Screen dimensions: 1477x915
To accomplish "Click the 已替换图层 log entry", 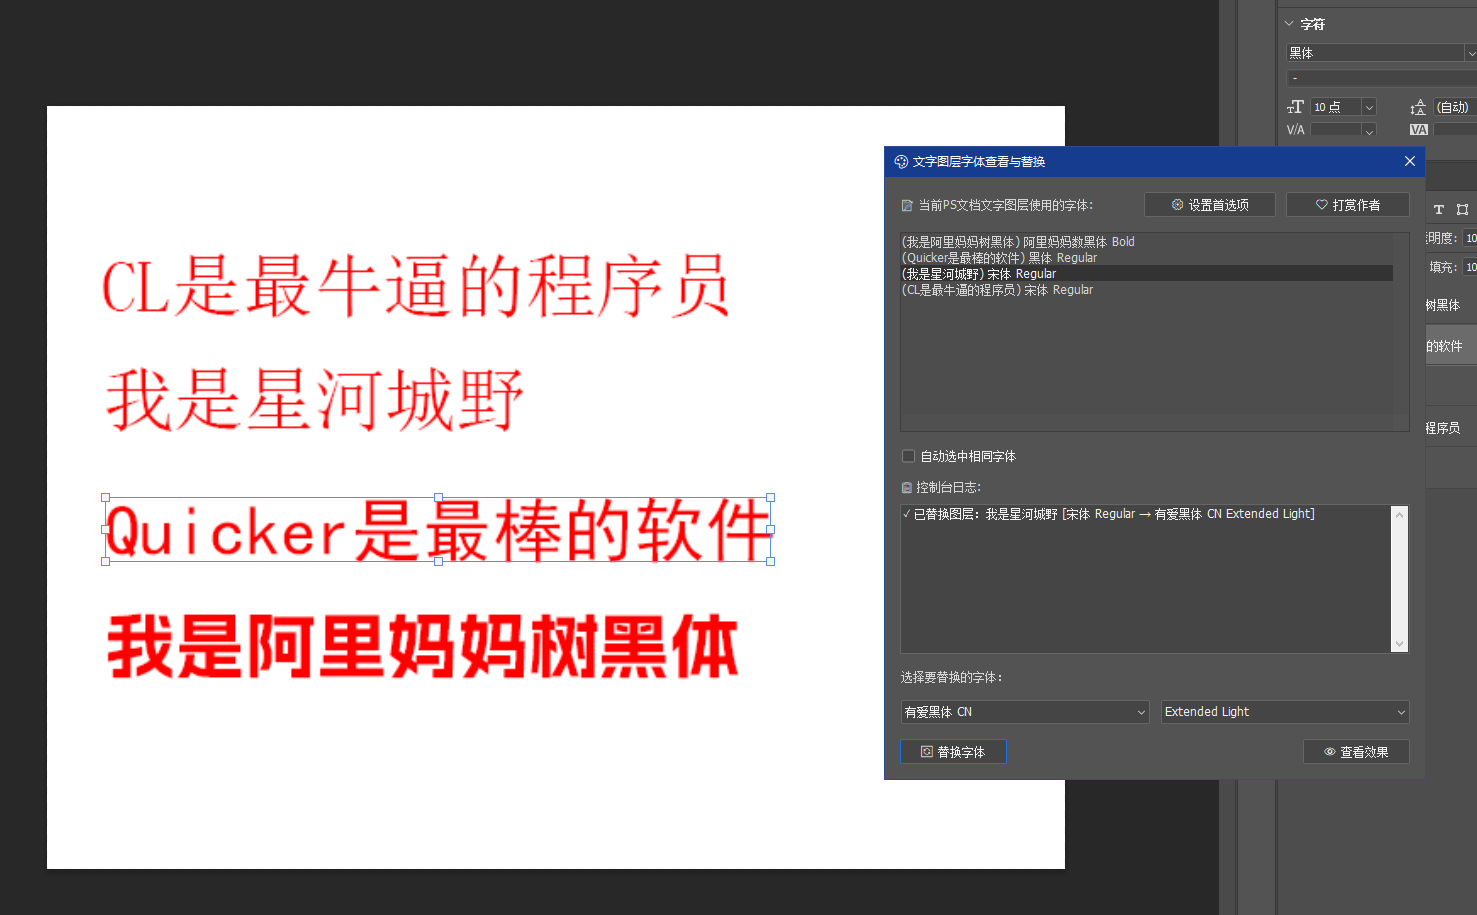I will click(x=1108, y=514).
